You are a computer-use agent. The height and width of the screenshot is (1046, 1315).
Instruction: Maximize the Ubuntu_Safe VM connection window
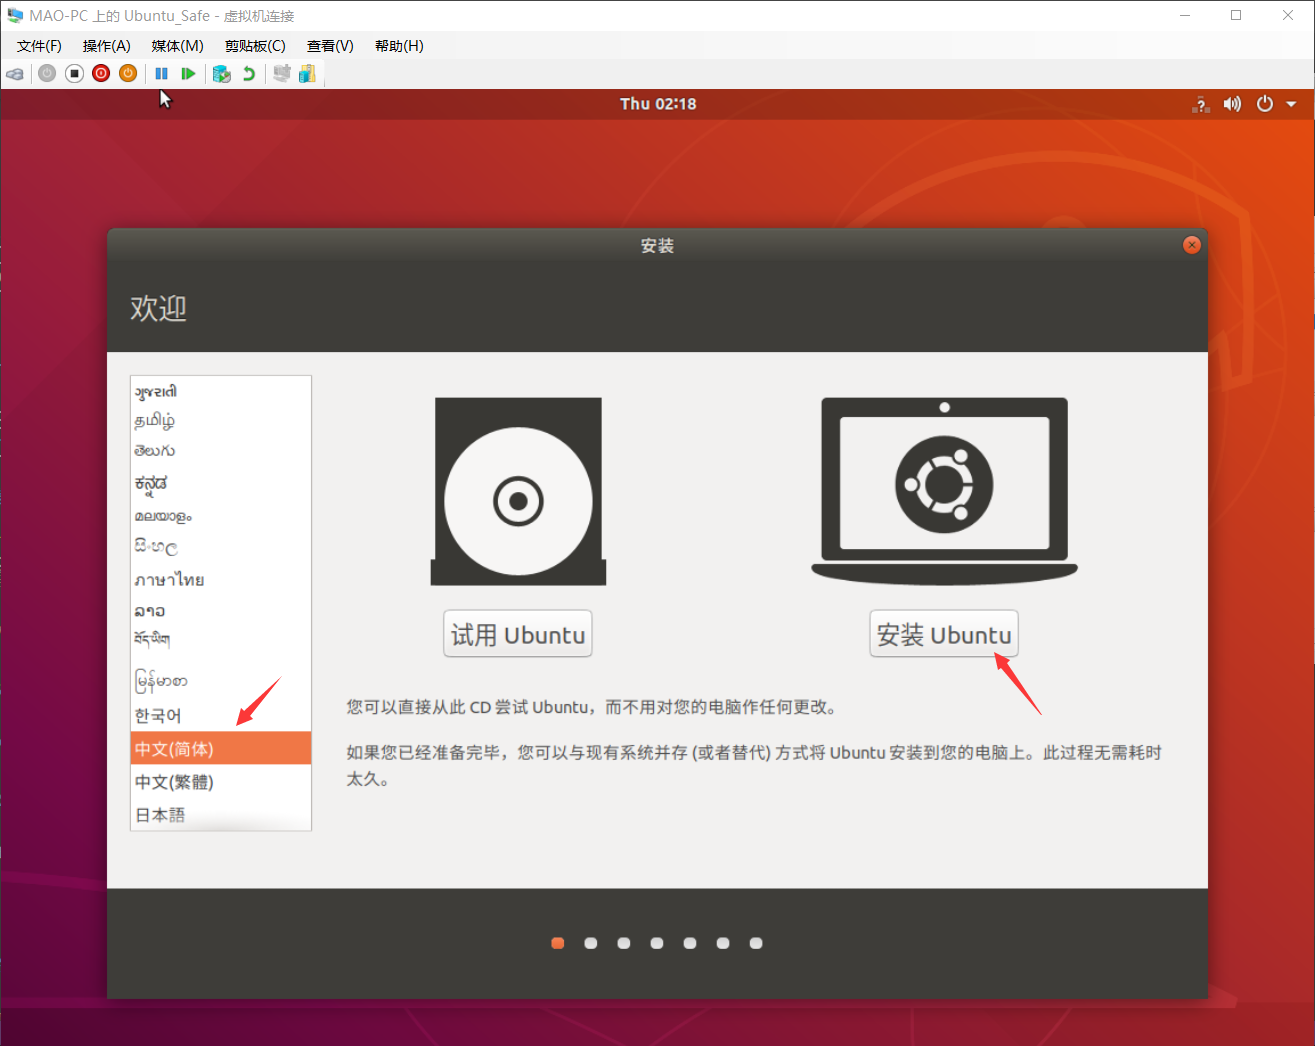1236,15
